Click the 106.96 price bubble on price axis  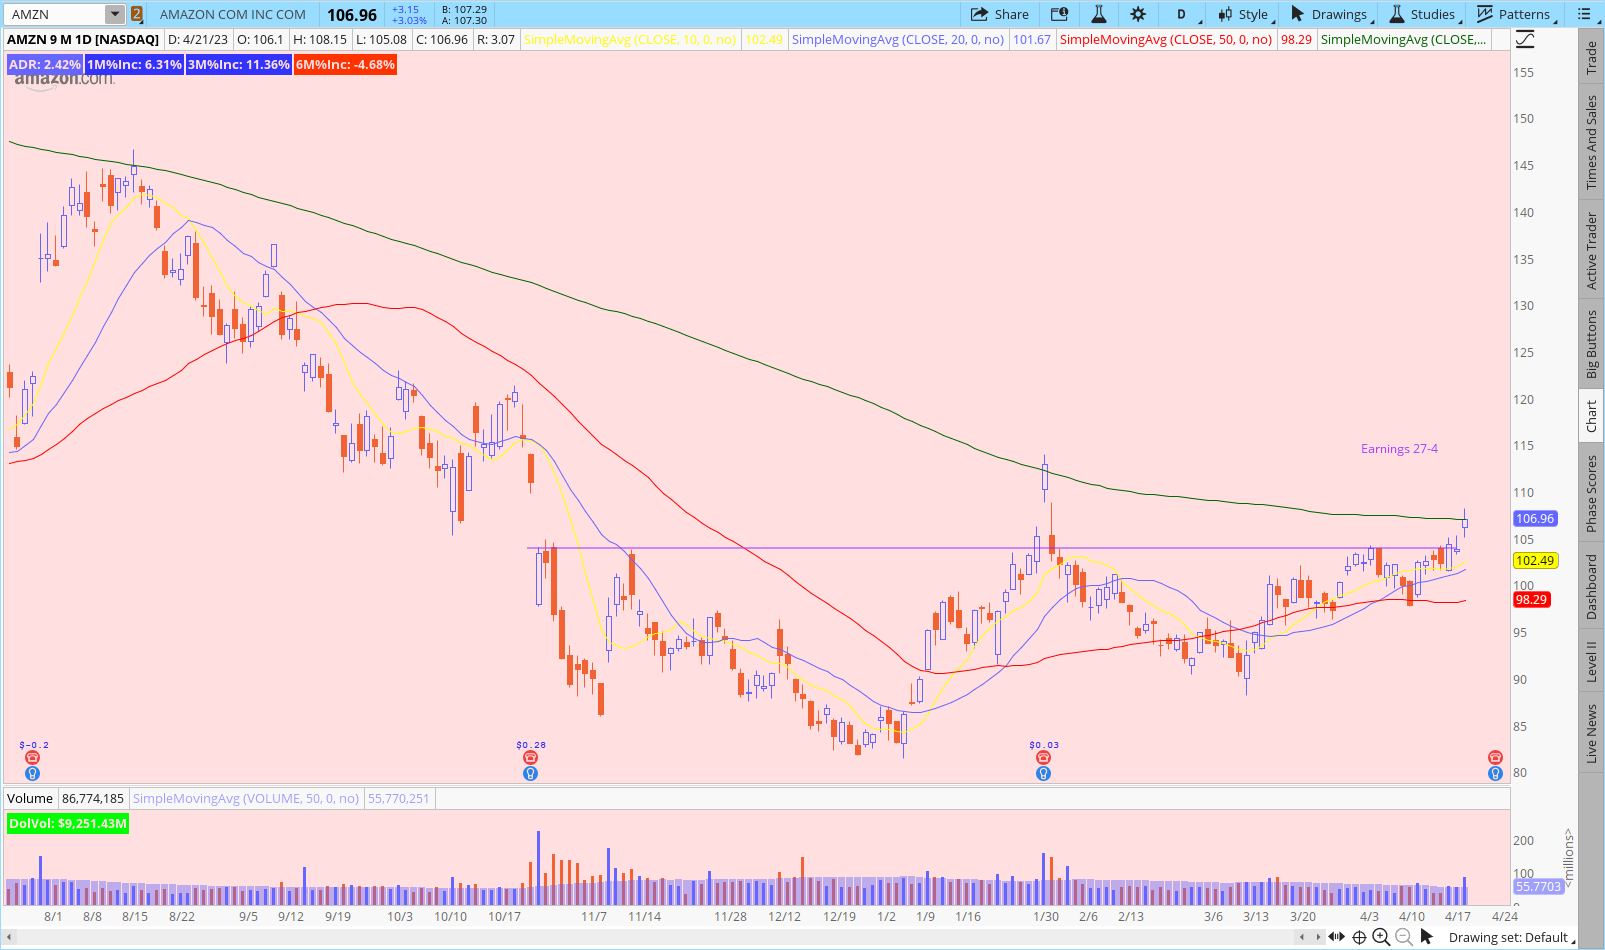click(x=1535, y=518)
